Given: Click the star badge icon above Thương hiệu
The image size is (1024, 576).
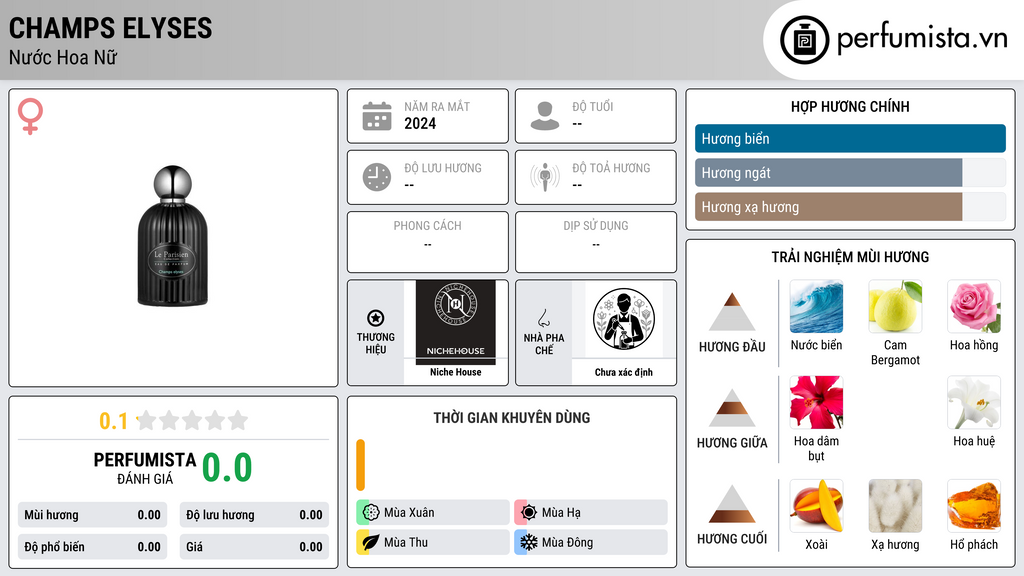Looking at the screenshot, I should coord(376,318).
